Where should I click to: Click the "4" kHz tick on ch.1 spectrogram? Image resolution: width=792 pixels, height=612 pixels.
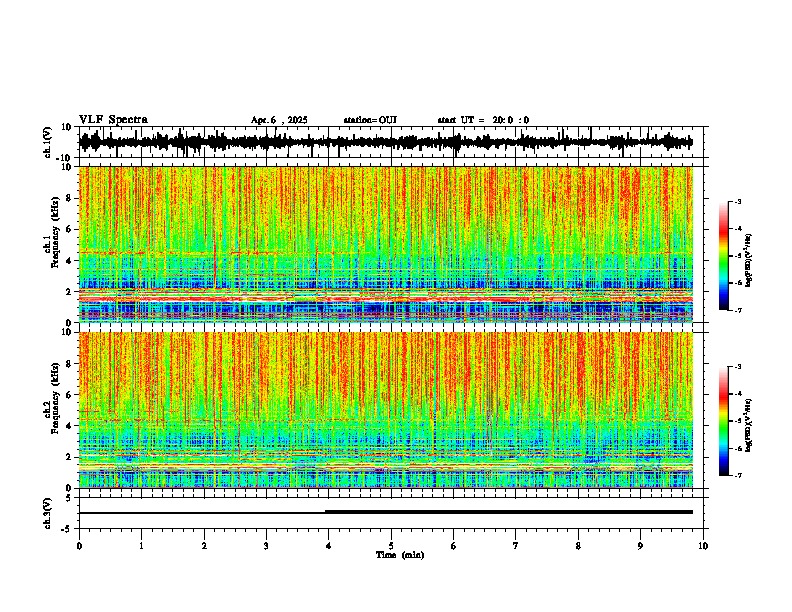[x=70, y=261]
